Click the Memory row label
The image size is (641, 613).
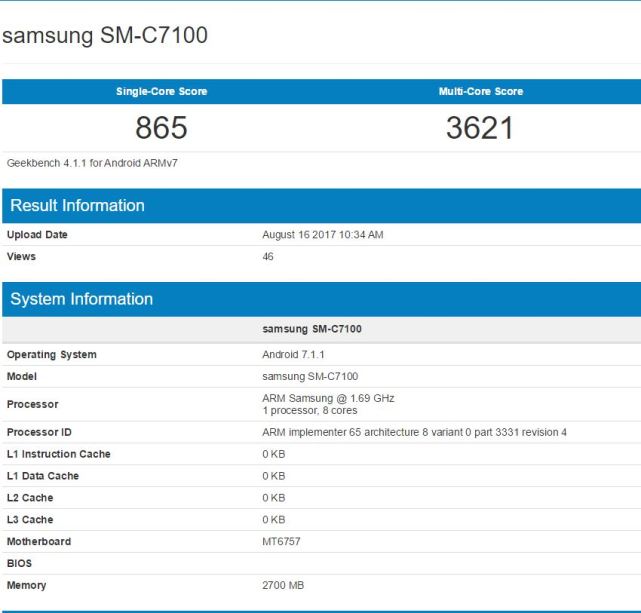coord(27,585)
